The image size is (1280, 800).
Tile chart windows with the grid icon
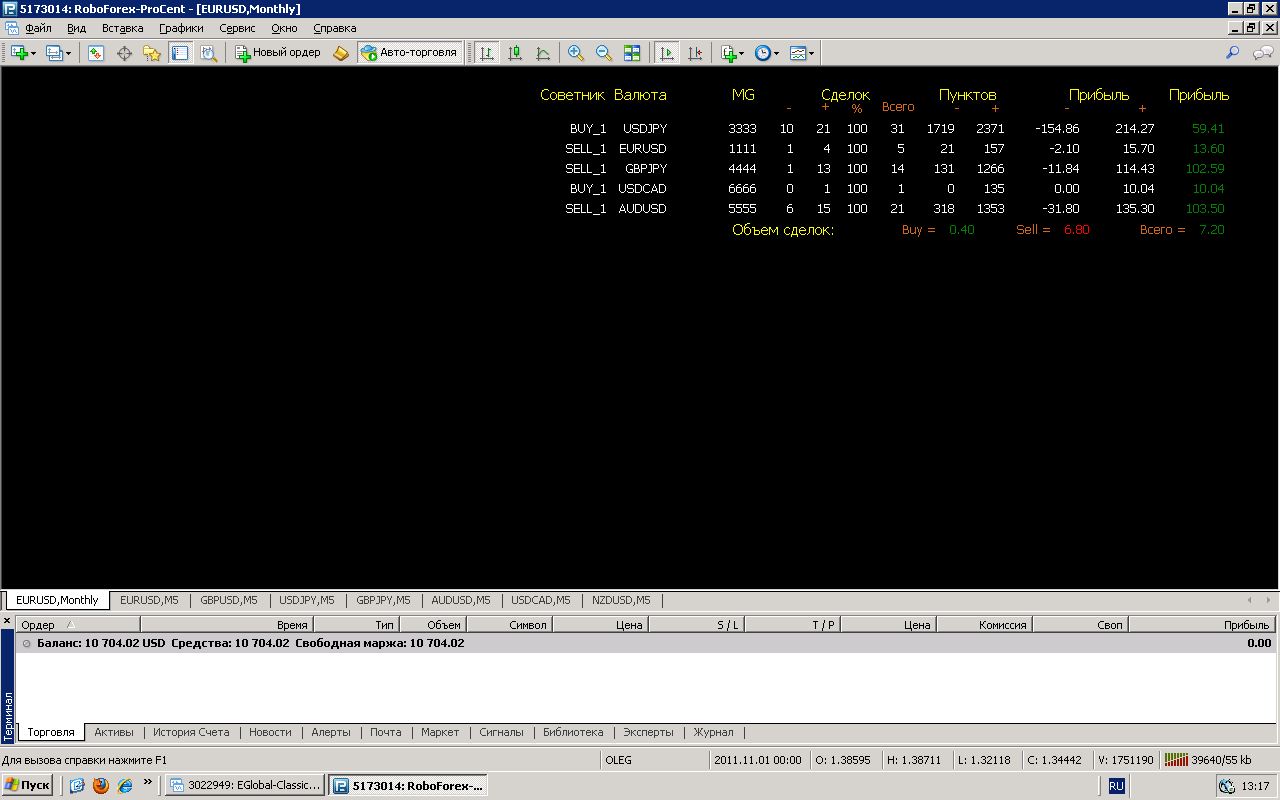tap(632, 53)
